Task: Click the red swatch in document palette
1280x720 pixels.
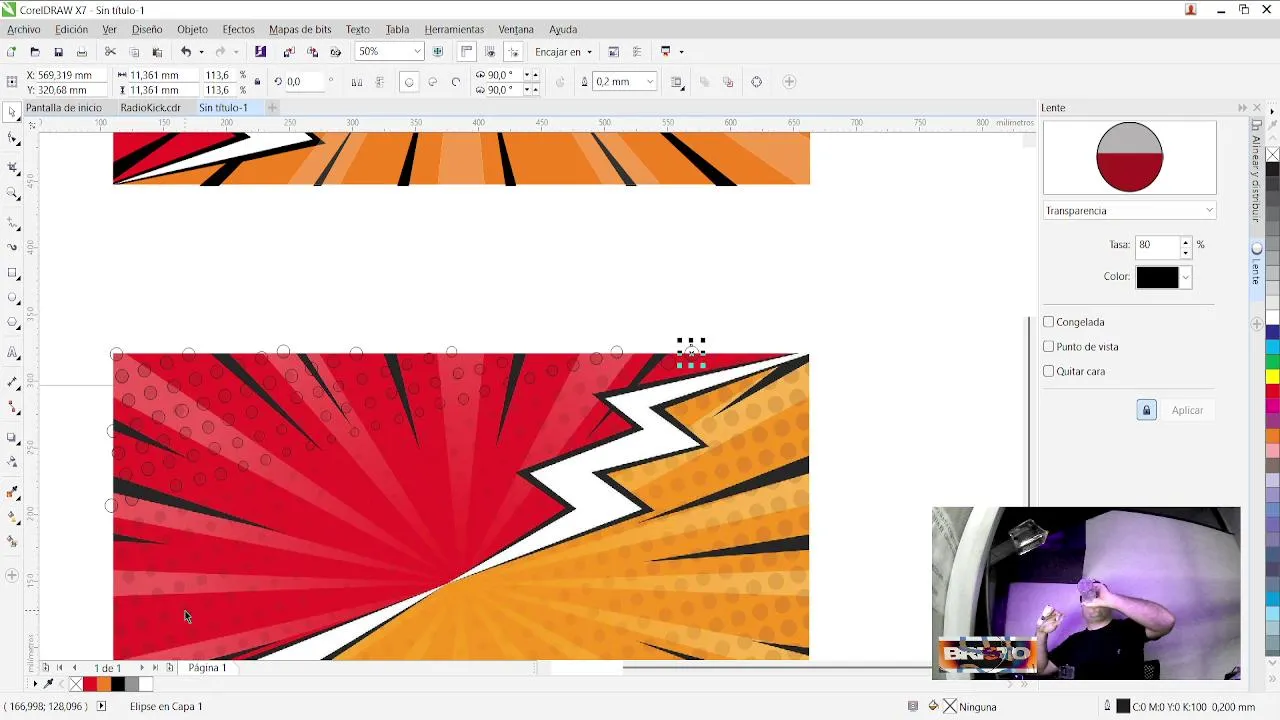Action: 90,684
